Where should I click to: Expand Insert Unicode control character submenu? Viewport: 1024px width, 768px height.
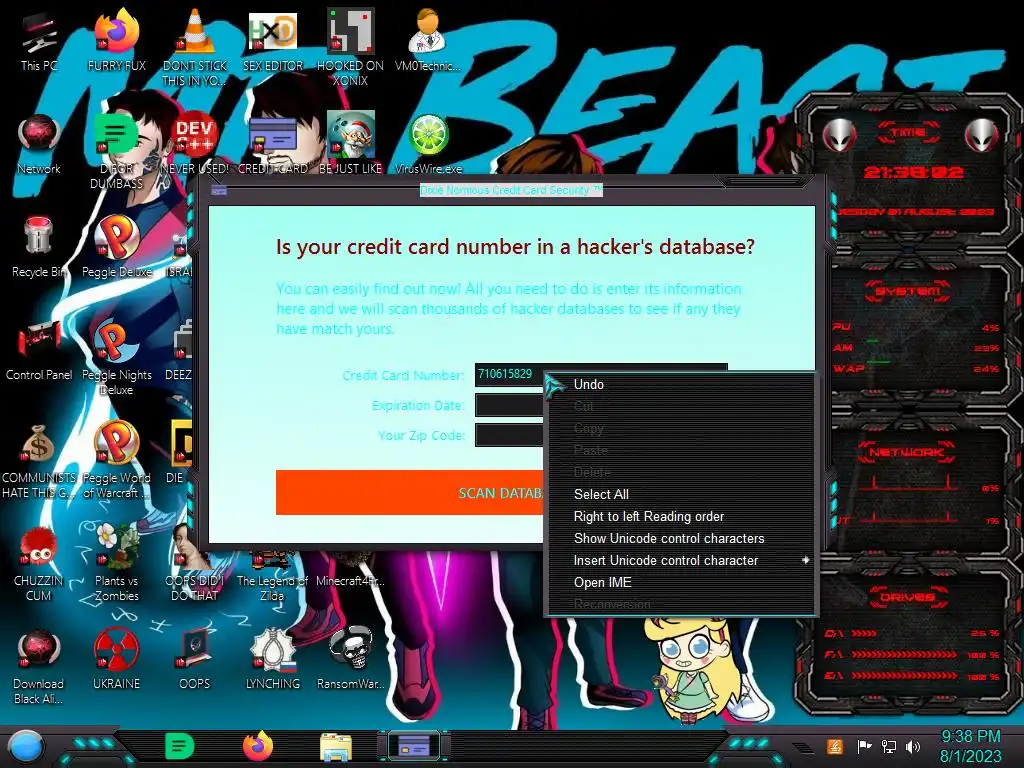pyautogui.click(x=681, y=560)
